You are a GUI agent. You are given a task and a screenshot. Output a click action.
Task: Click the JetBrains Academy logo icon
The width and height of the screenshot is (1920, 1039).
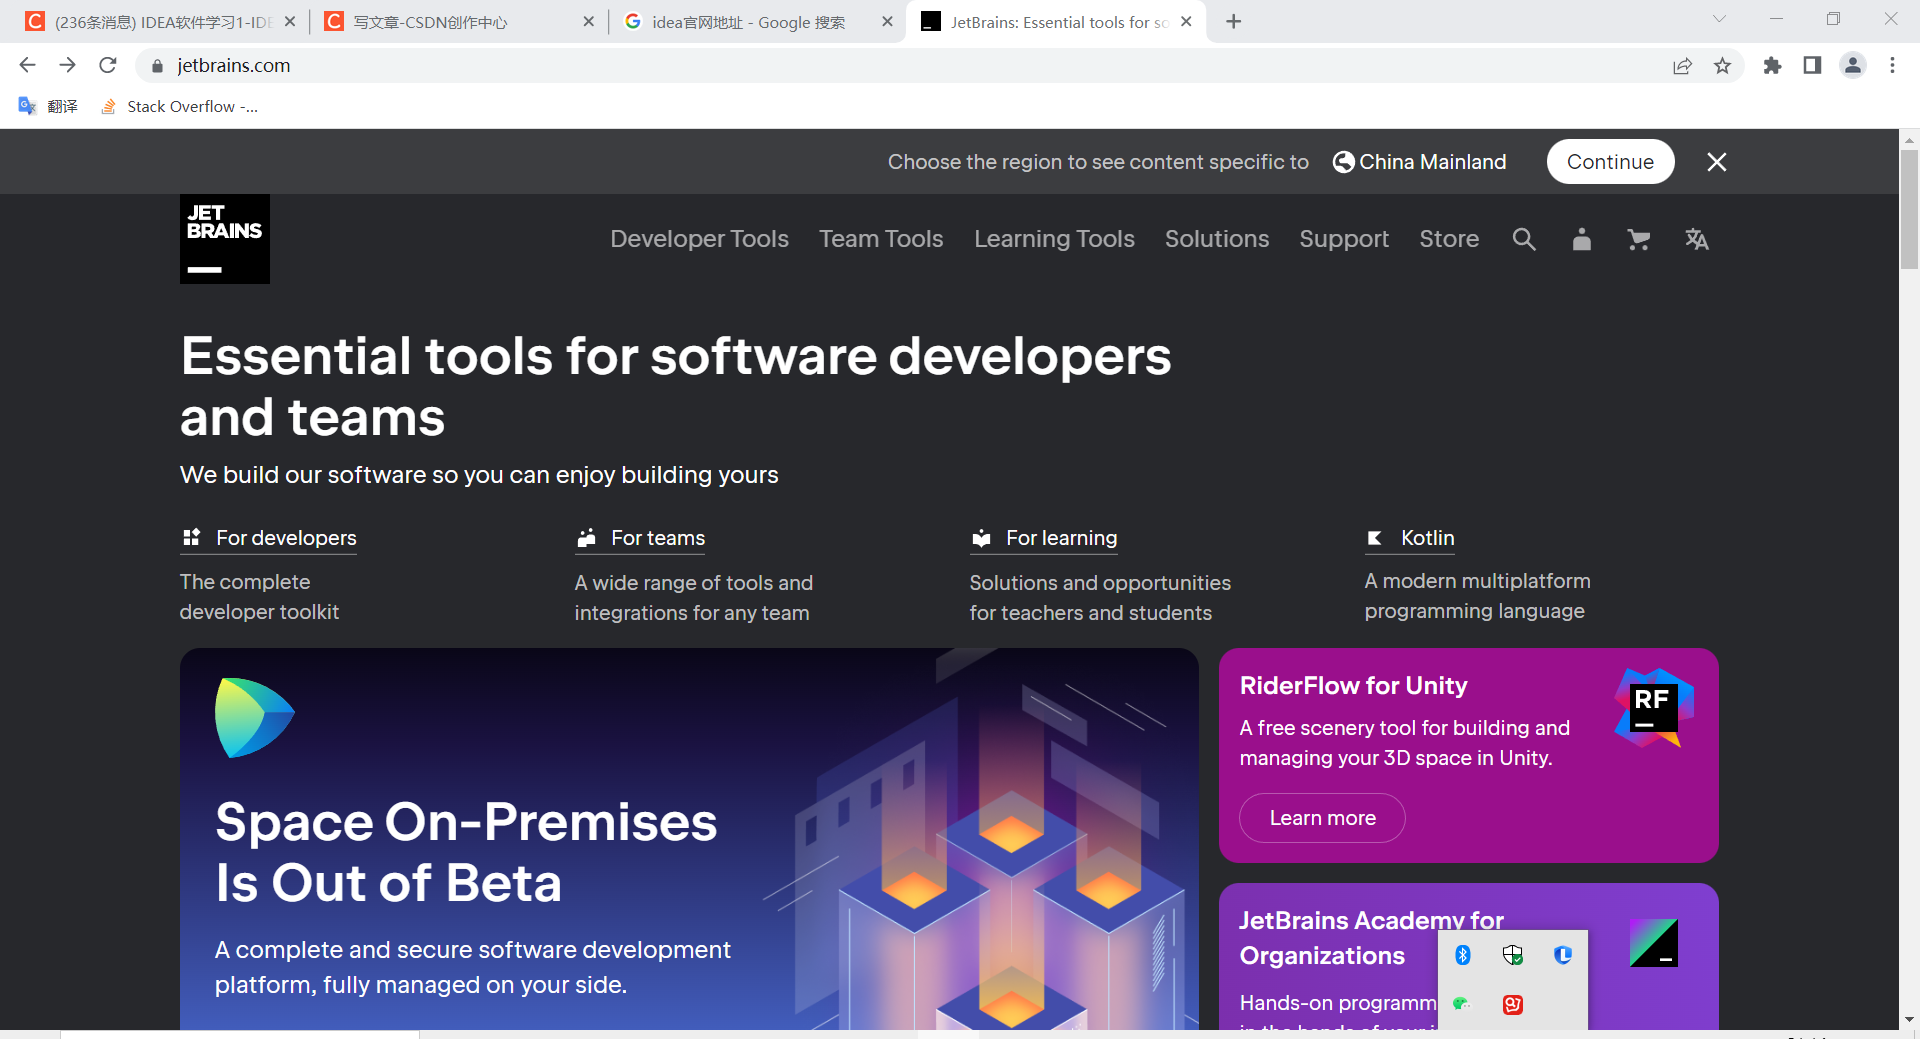(1654, 943)
